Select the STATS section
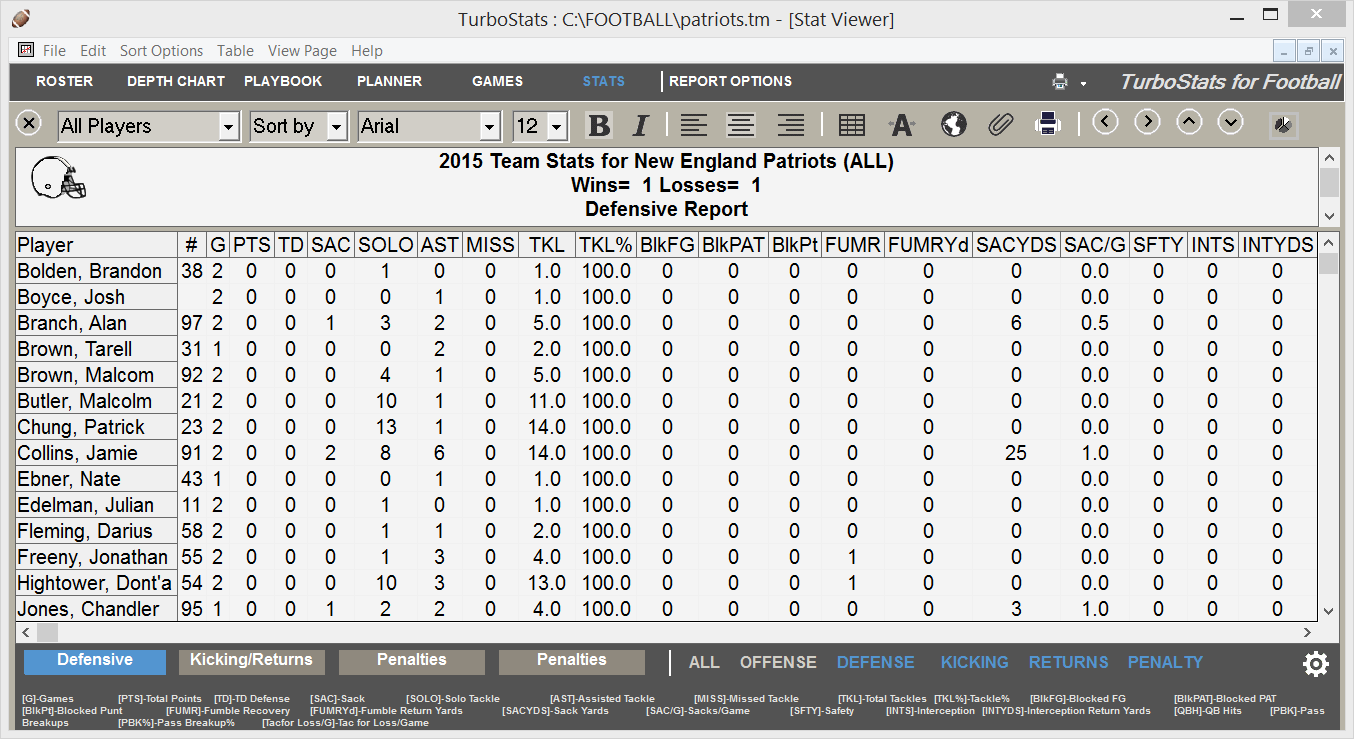Image resolution: width=1354 pixels, height=739 pixels. (604, 81)
